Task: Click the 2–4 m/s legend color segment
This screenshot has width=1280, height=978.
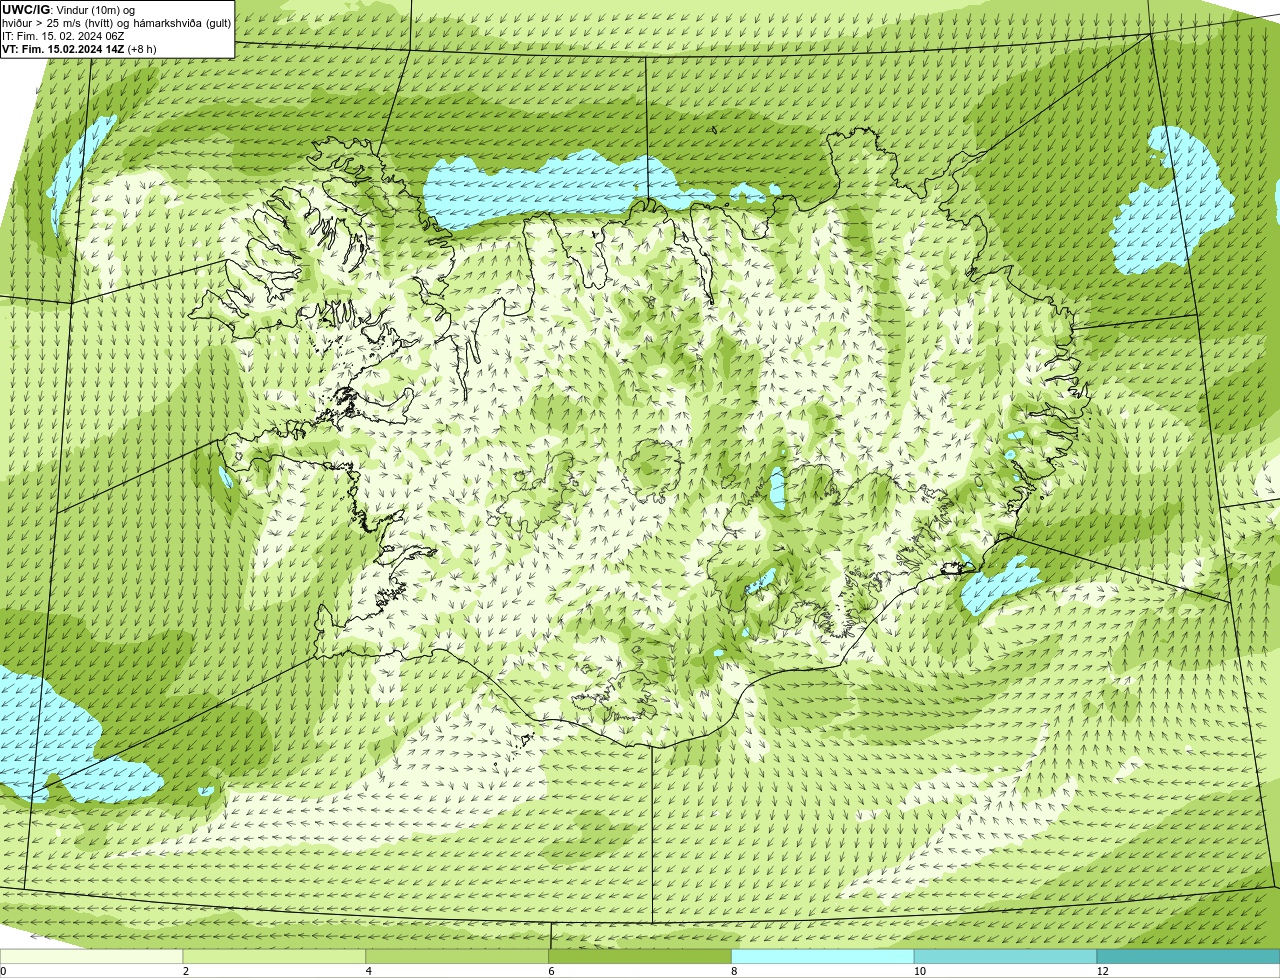Action: coord(274,957)
